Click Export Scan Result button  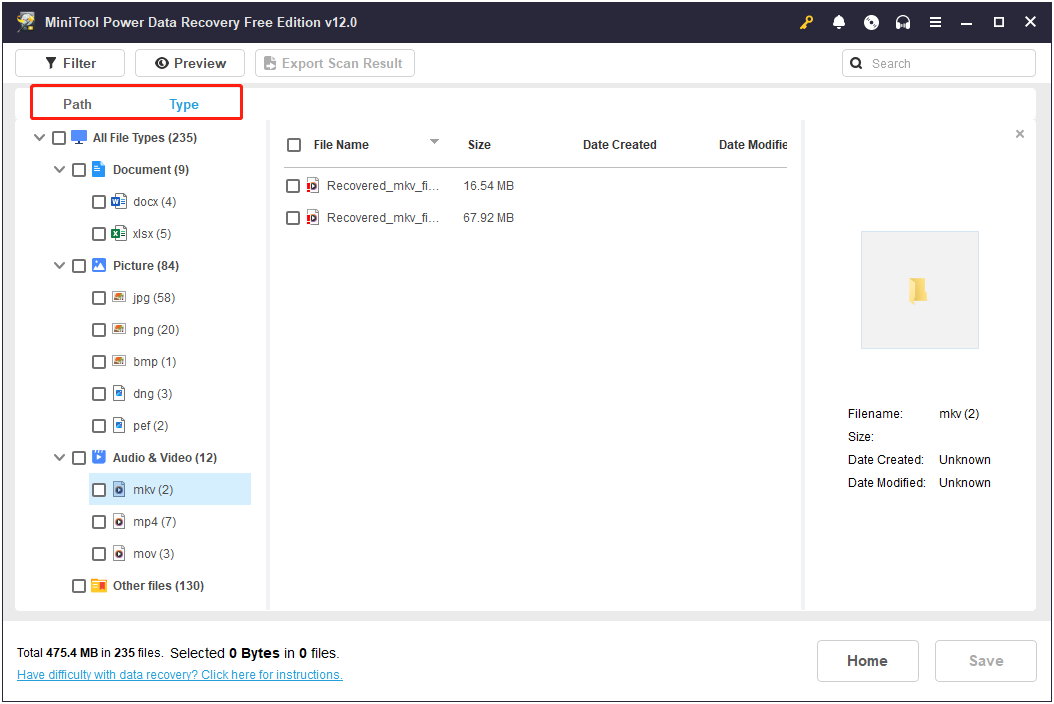click(x=335, y=63)
